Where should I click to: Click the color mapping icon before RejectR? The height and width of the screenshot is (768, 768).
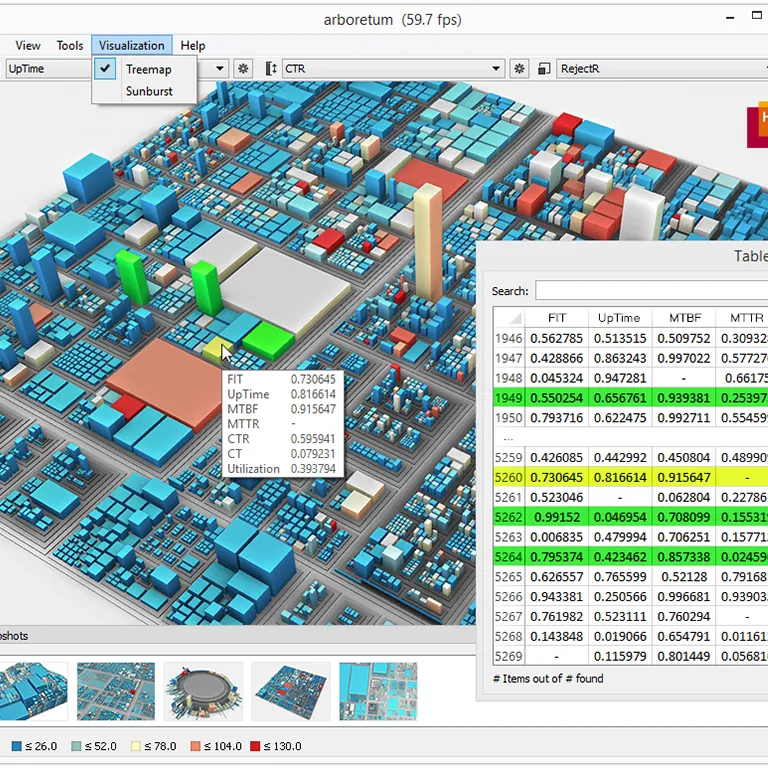click(544, 69)
